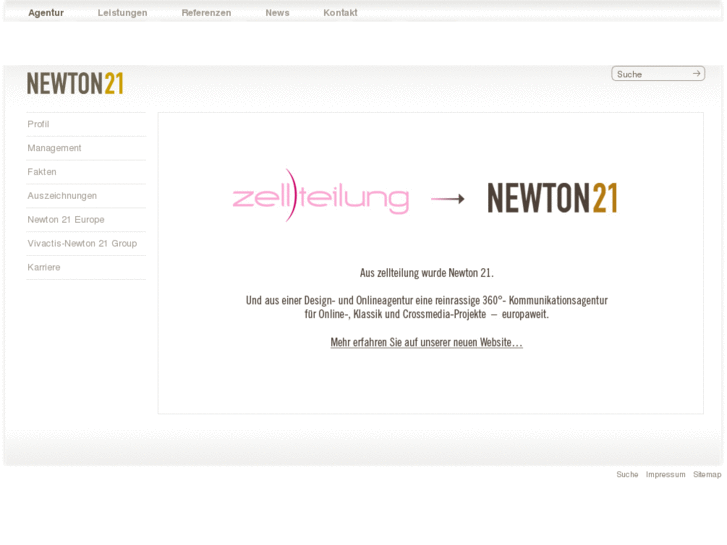The image size is (727, 545).
Task: Follow 'Mehr erfahren Sie auf unserer neuen Website' link
Action: tap(427, 342)
